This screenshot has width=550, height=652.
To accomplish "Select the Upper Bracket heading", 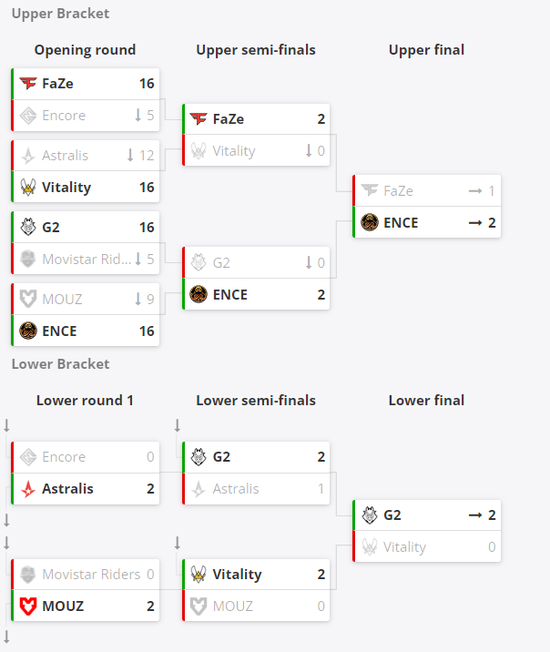I will 60,13.
